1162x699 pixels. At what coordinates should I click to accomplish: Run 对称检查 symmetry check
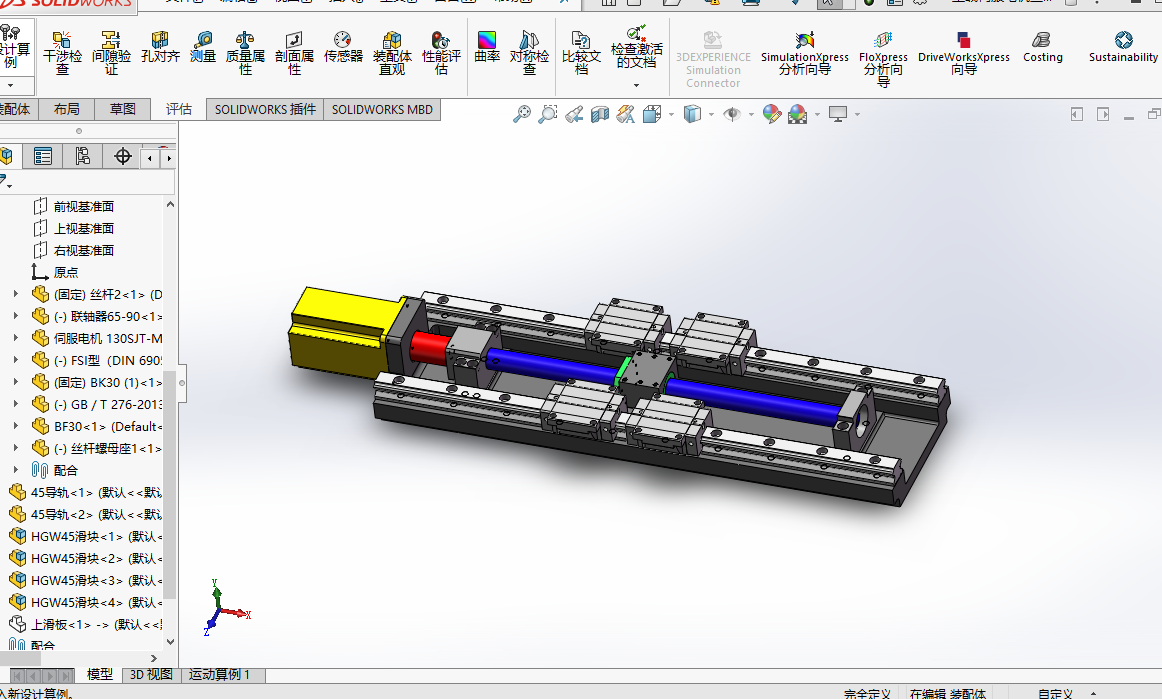529,52
